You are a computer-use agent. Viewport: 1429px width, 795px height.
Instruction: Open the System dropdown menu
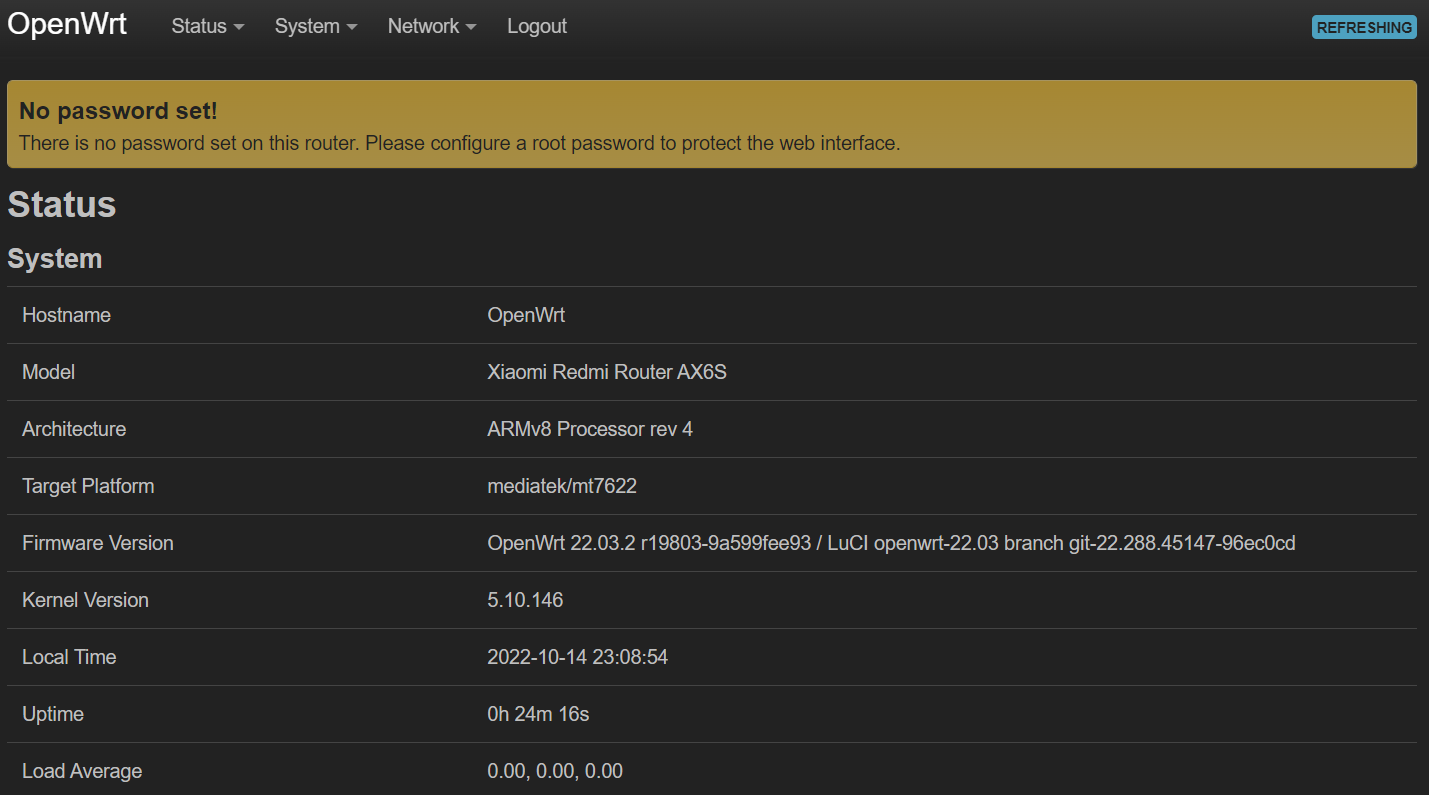point(316,27)
